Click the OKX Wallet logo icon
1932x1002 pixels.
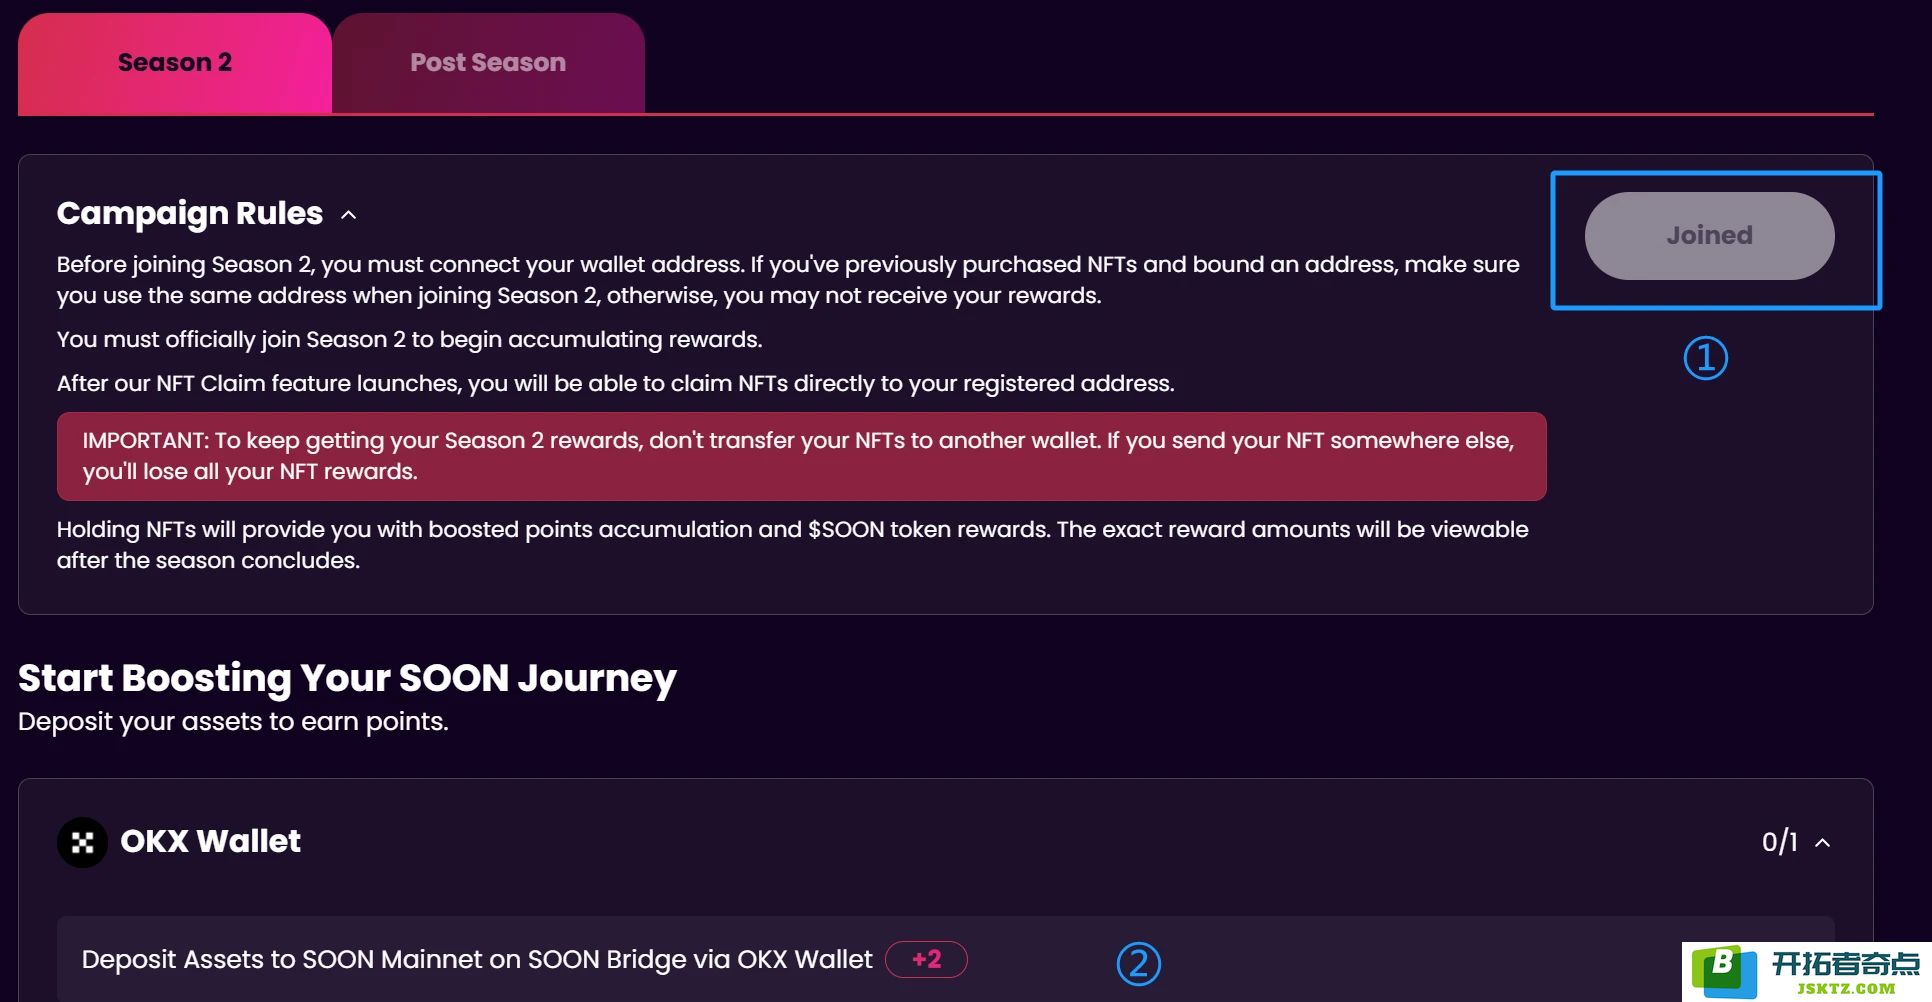click(82, 842)
